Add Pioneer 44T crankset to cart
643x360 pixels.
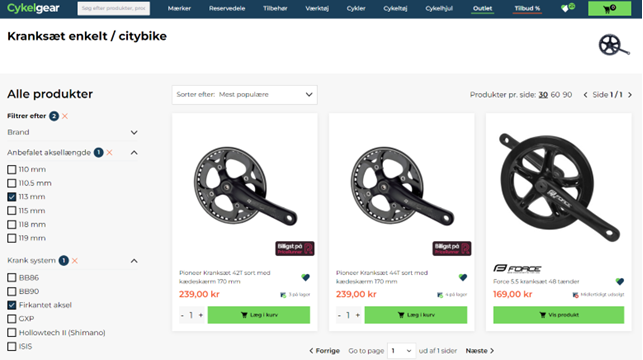416,315
